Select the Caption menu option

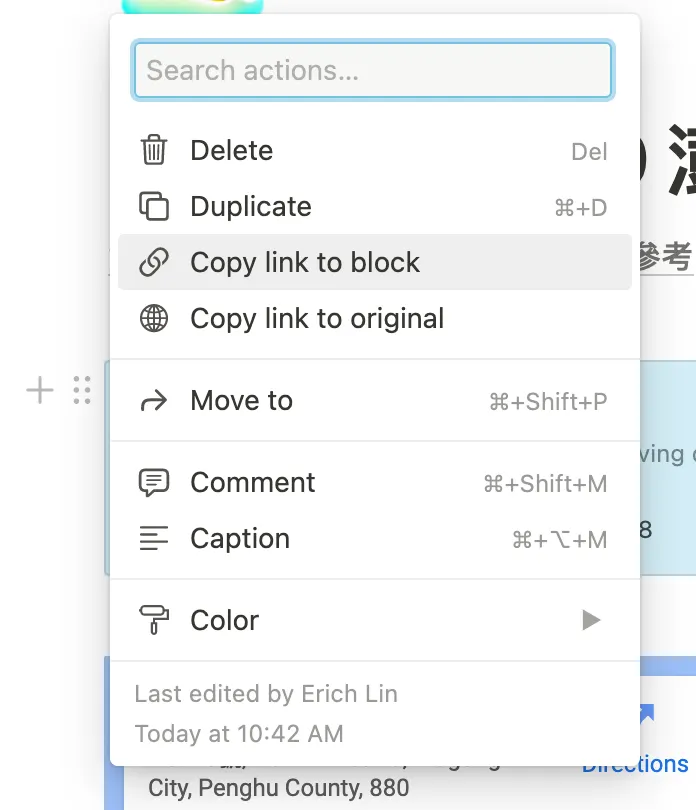click(240, 539)
